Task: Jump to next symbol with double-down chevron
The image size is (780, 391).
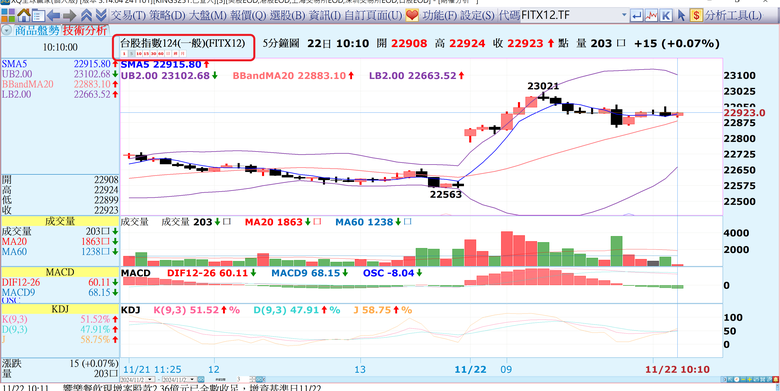Action: [x=100, y=15]
